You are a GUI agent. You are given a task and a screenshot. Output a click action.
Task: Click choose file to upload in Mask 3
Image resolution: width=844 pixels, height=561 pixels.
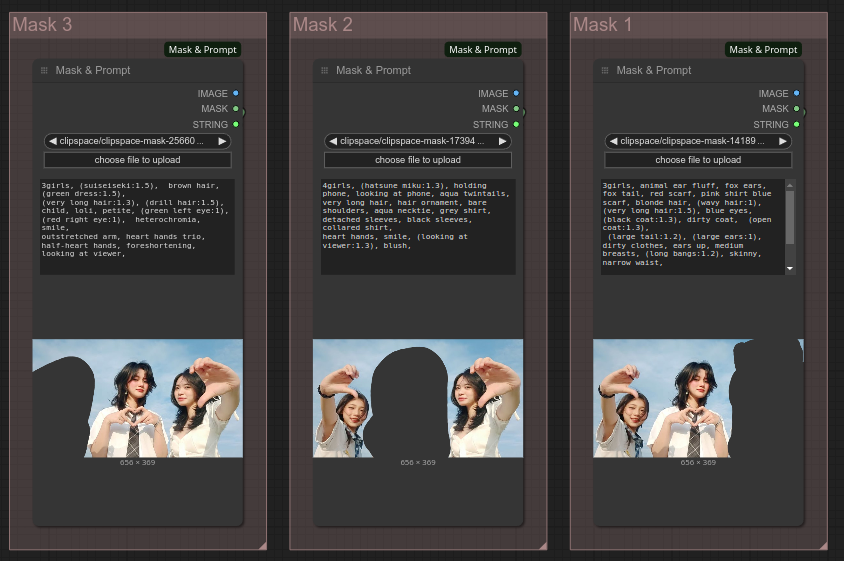point(137,160)
